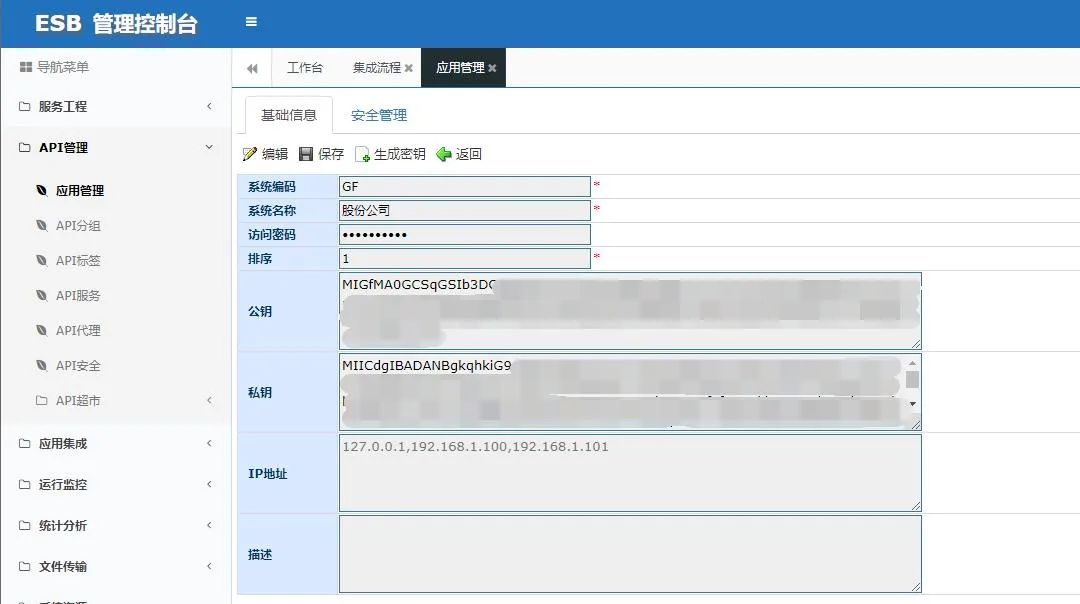
Task: Click into the 私钥 text area
Action: point(630,392)
